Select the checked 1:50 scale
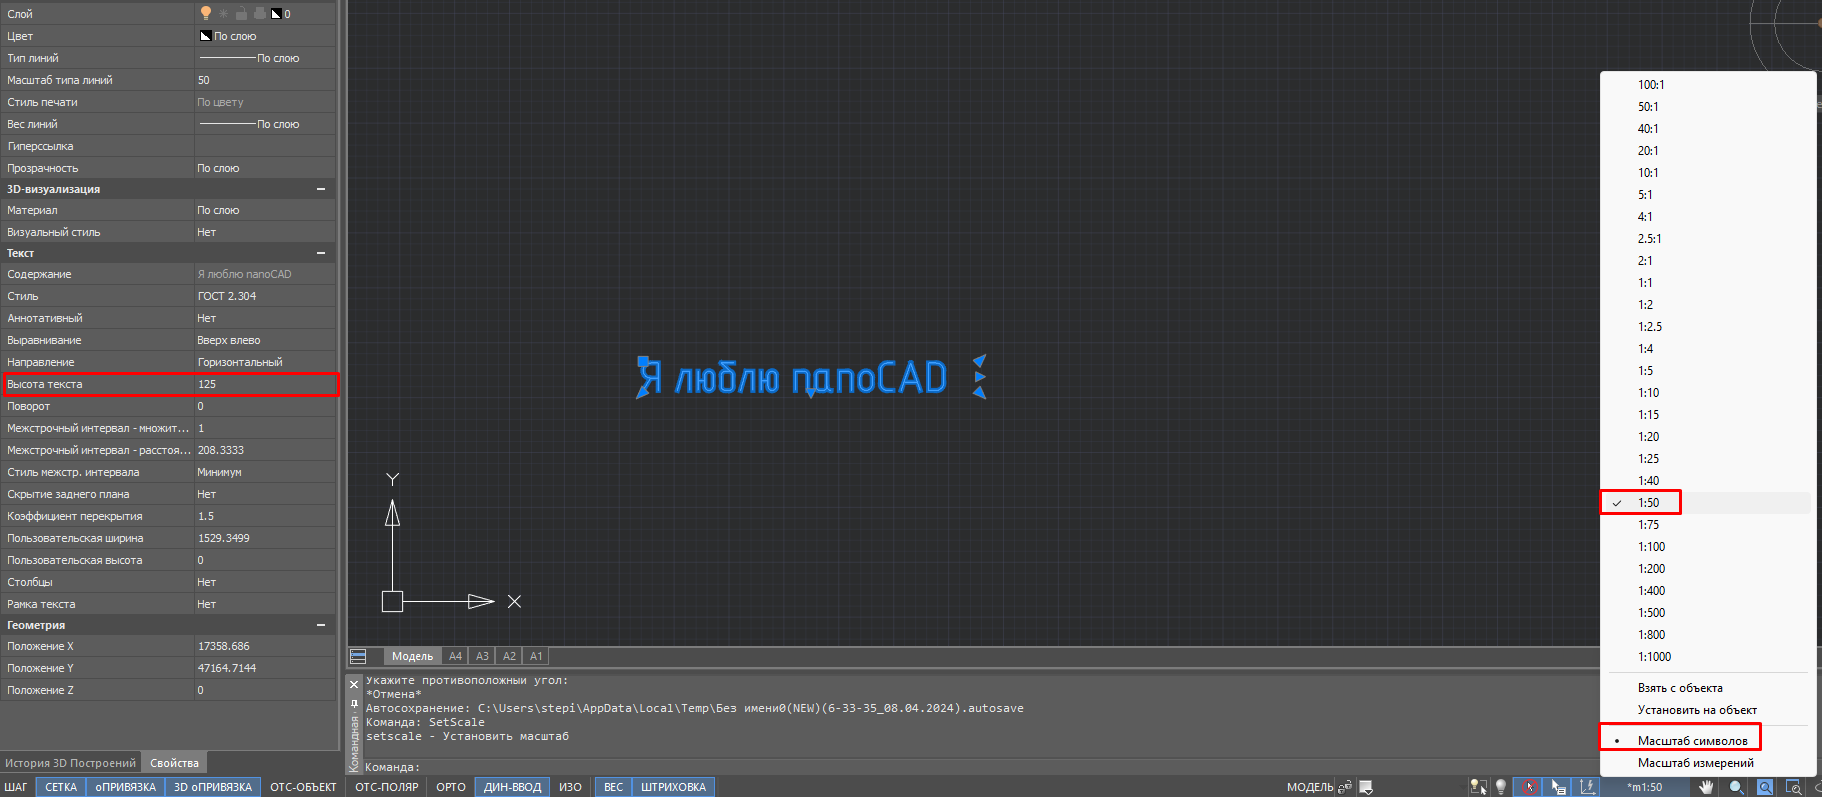 (x=1708, y=503)
